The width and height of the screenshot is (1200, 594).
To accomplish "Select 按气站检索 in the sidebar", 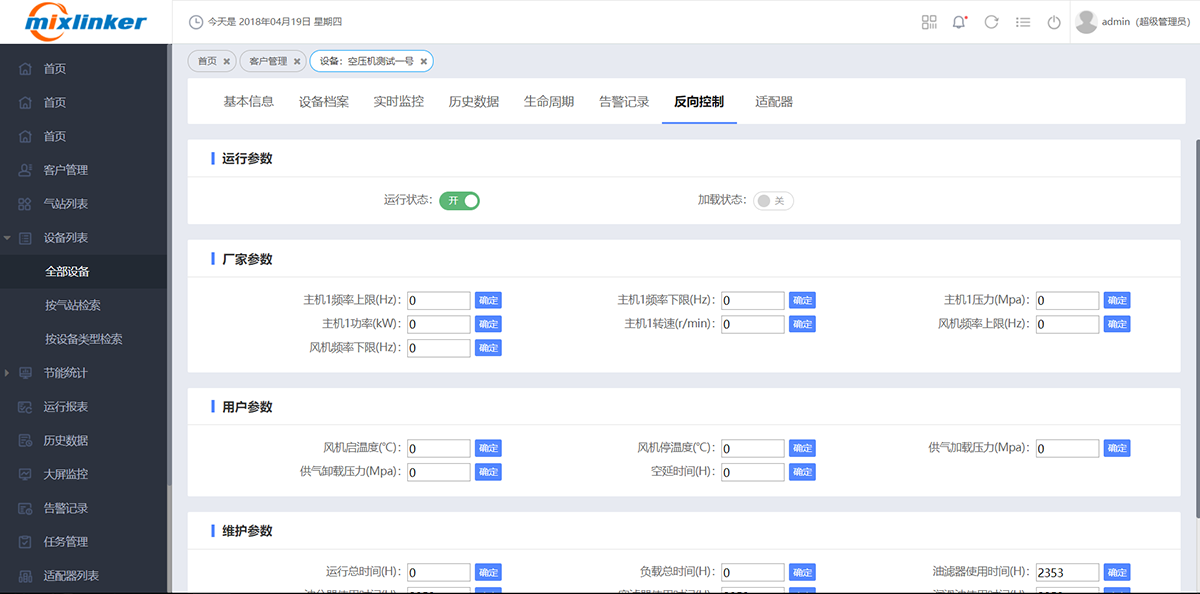I will 73,305.
